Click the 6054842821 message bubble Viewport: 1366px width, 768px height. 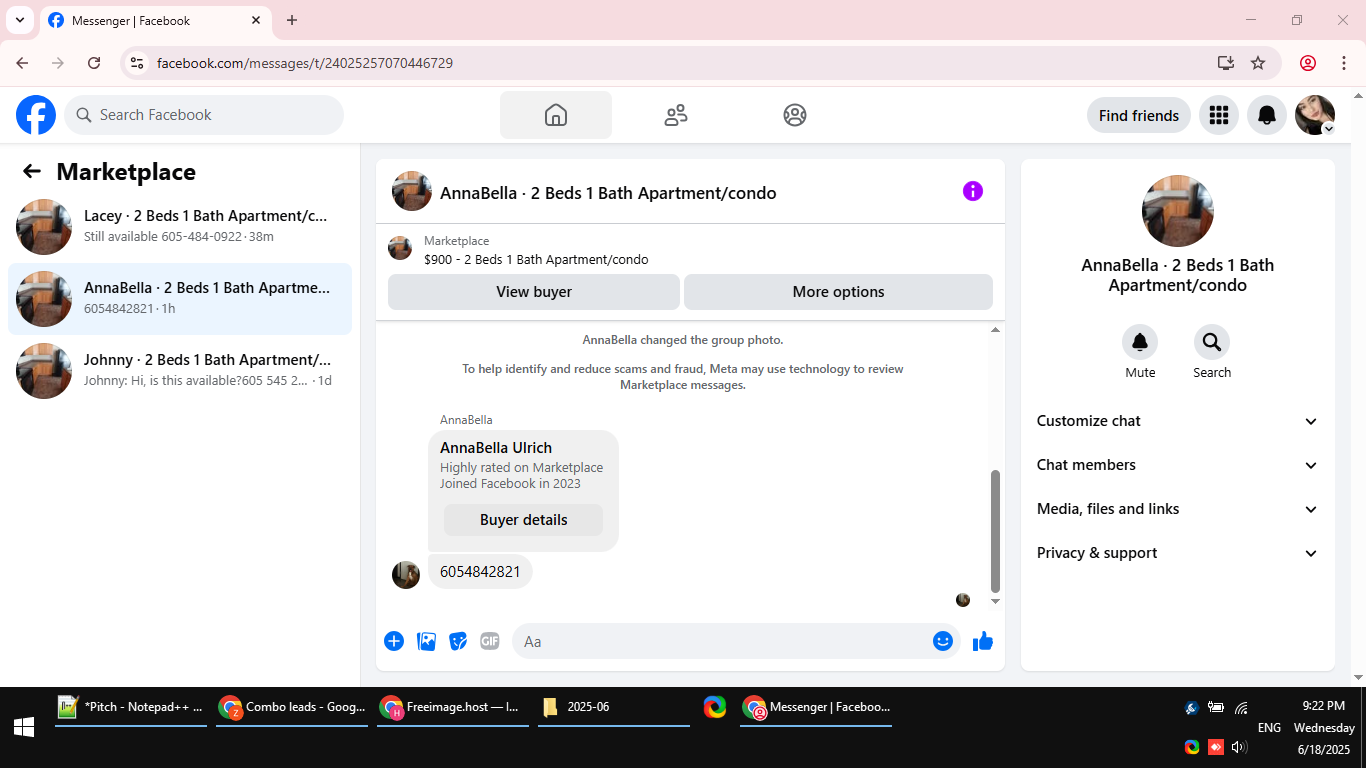click(480, 572)
